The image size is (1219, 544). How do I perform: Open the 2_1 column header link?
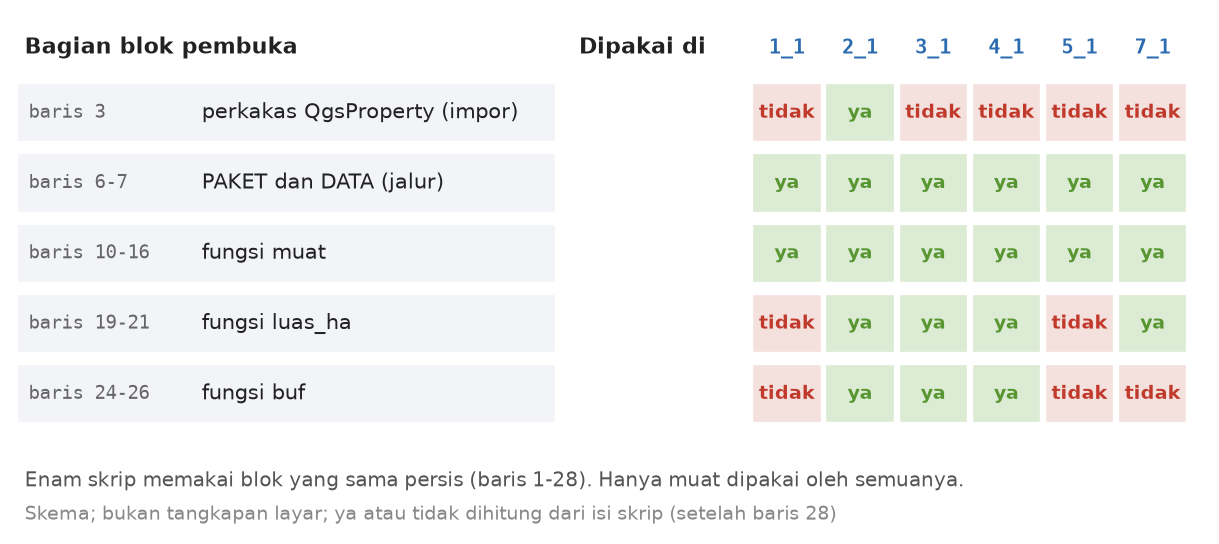tap(860, 47)
